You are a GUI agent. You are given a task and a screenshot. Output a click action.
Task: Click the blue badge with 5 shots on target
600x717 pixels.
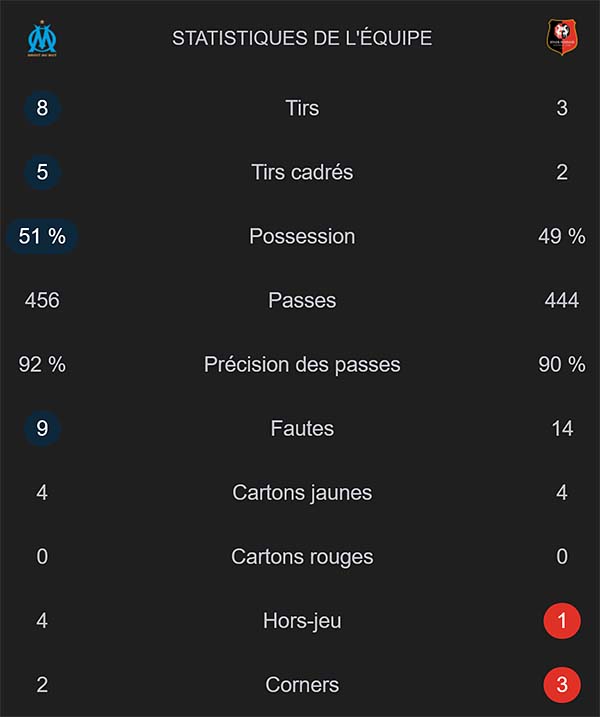pos(42,172)
